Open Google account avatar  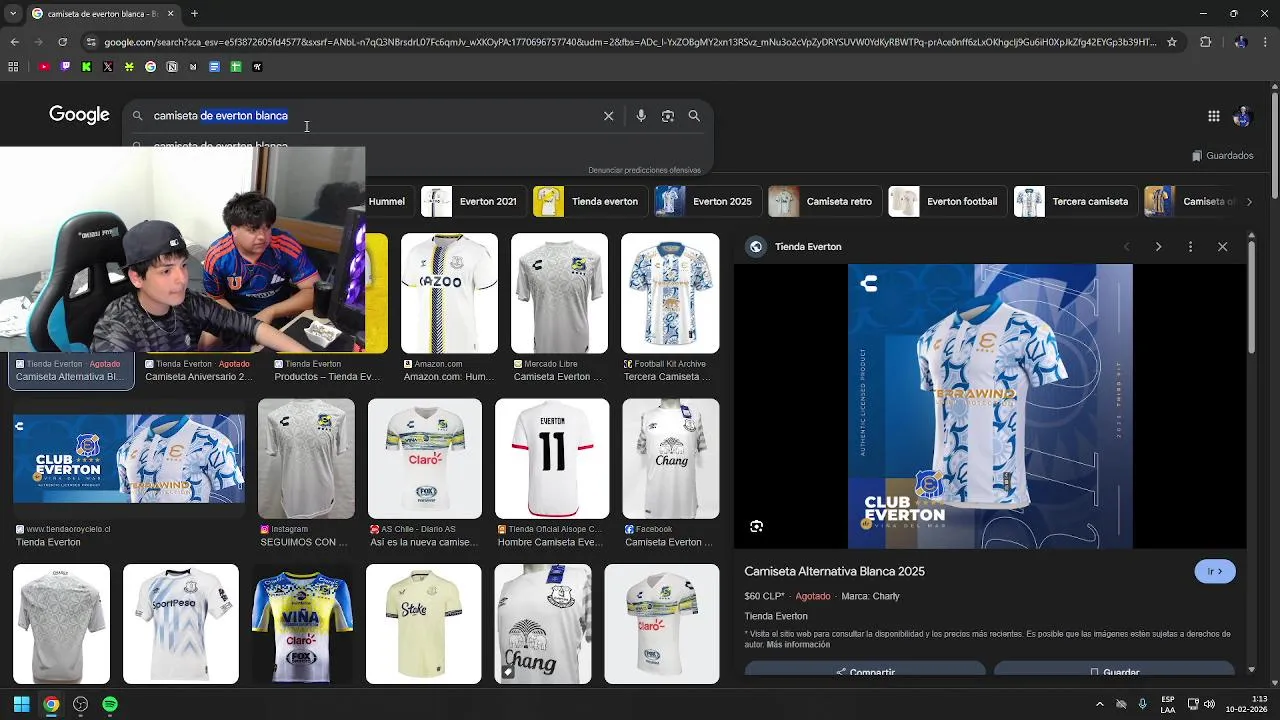(1242, 116)
